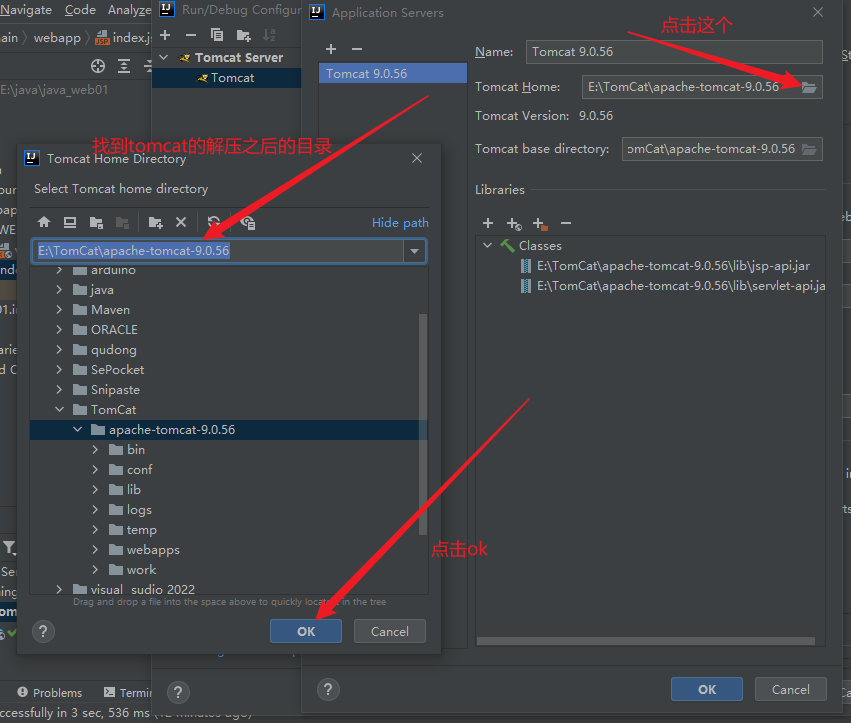Click the New Folder icon in file chooser
Screen dimensions: 851x723
pyautogui.click(x=155, y=222)
